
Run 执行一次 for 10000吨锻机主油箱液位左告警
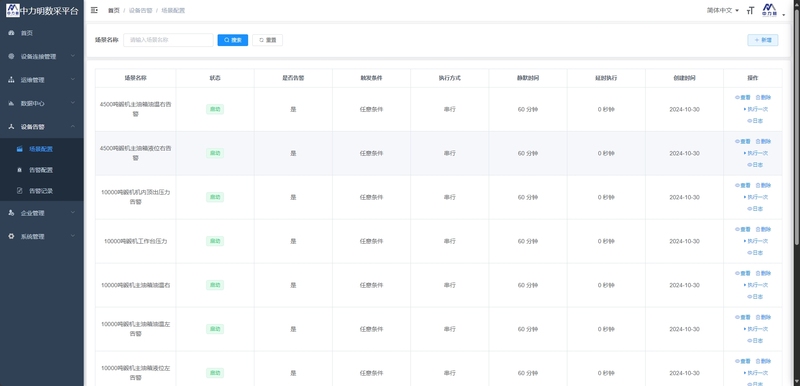pos(756,373)
